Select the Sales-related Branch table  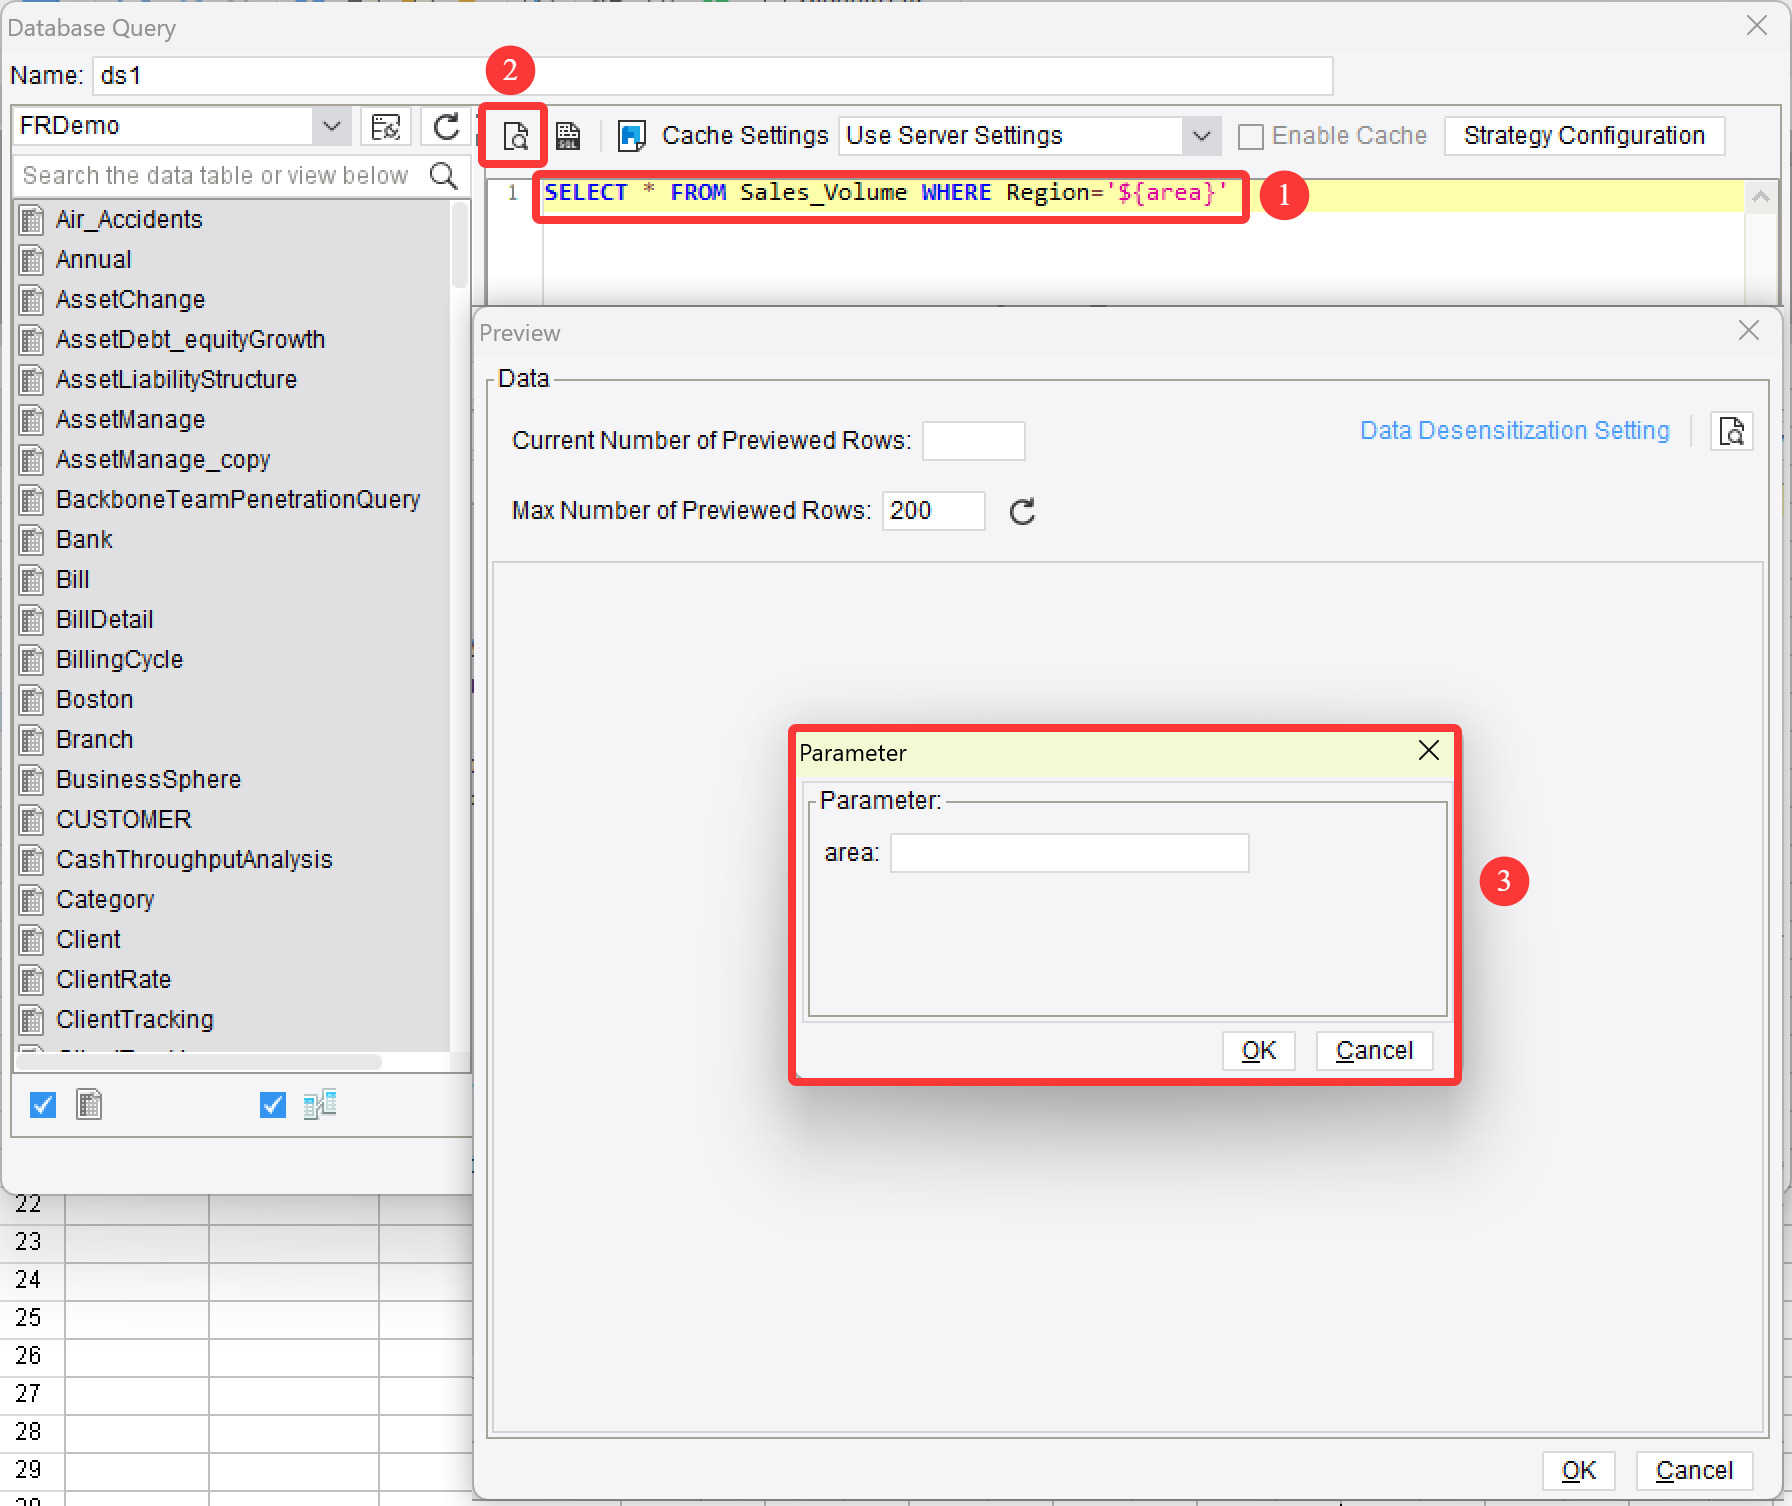94,739
